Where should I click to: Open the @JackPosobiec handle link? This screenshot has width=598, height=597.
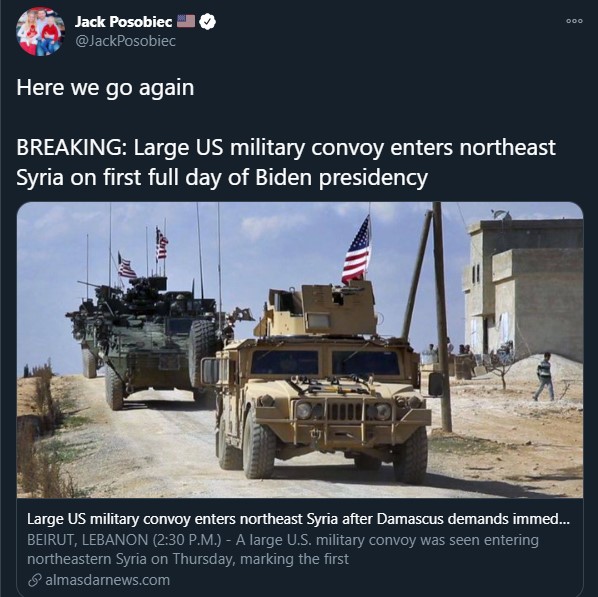[125, 41]
